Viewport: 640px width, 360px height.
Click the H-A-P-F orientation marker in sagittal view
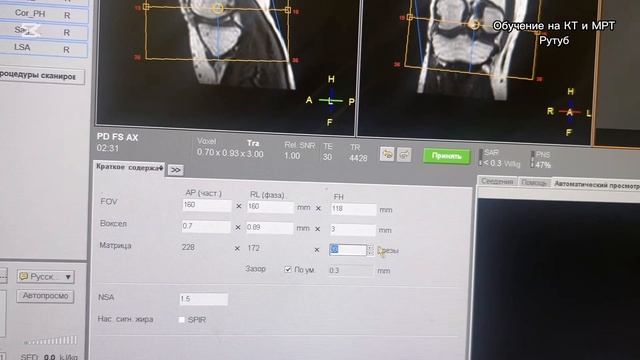coord(330,100)
